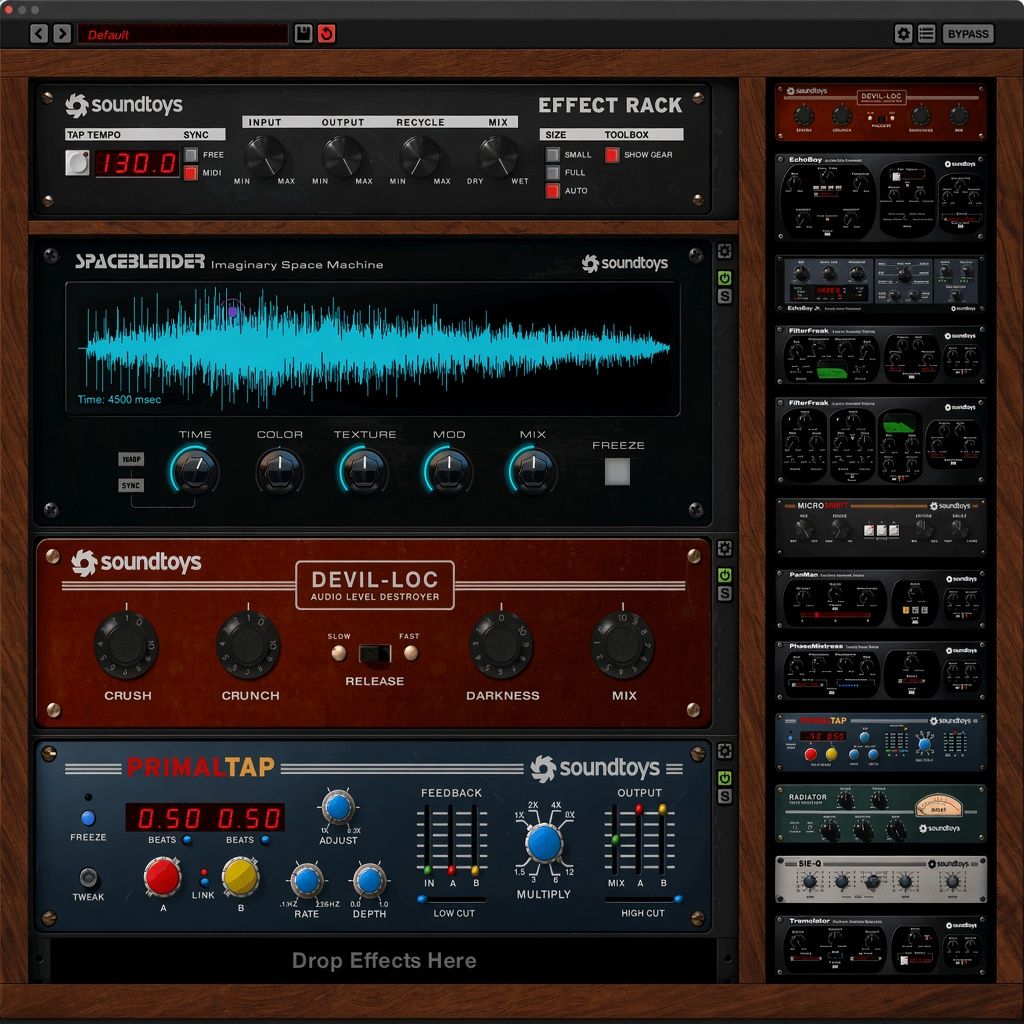The width and height of the screenshot is (1024, 1024).
Task: Click the Devil-Loc DARKNESS knob
Action: [x=502, y=645]
